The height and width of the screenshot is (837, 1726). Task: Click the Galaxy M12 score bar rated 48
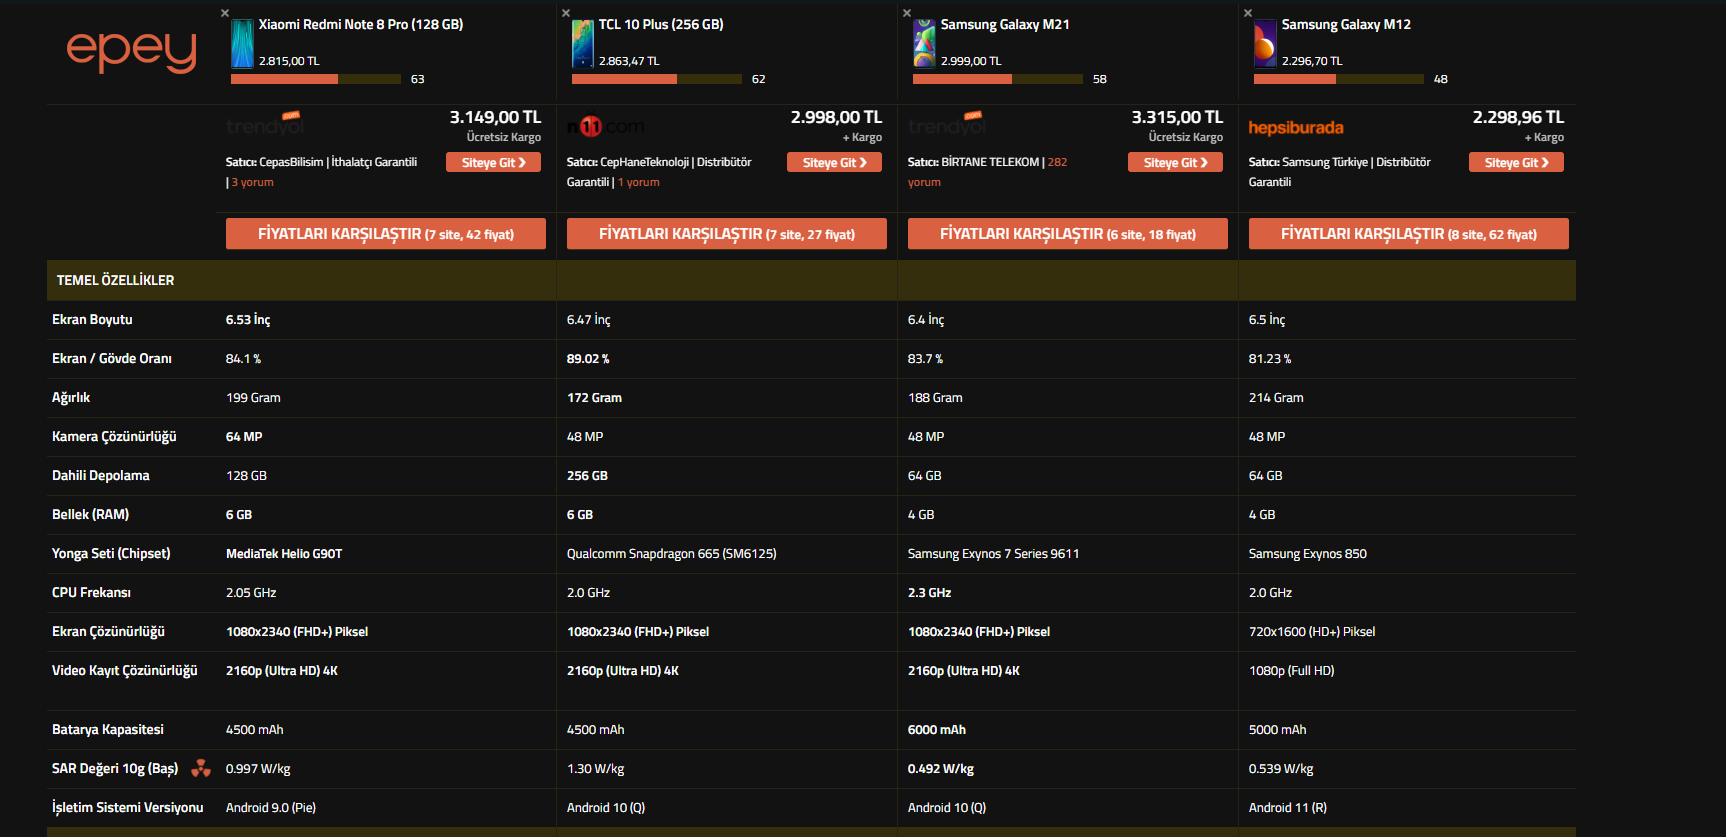coord(1339,79)
